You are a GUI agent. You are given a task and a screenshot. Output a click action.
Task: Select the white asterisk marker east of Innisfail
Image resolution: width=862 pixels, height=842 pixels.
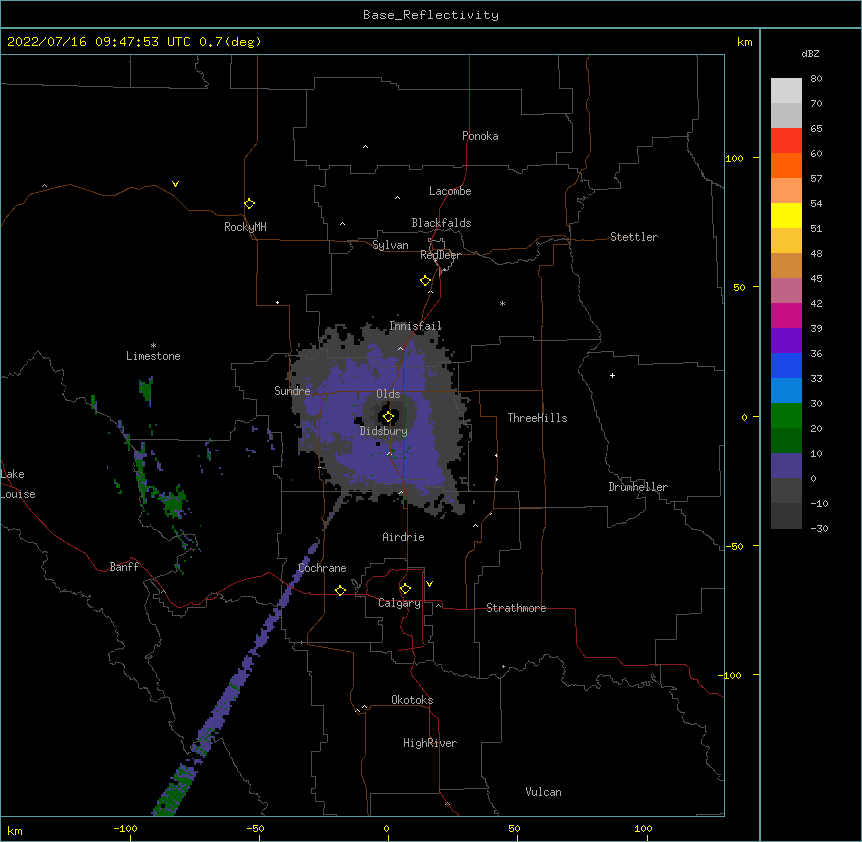502,303
